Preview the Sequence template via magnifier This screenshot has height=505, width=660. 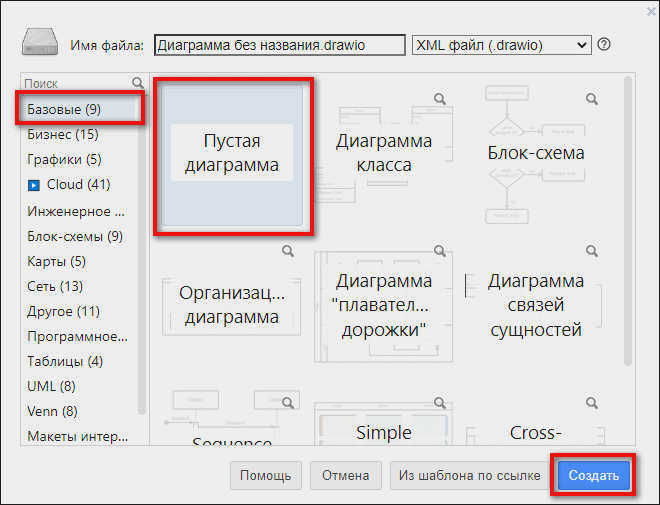pos(288,403)
